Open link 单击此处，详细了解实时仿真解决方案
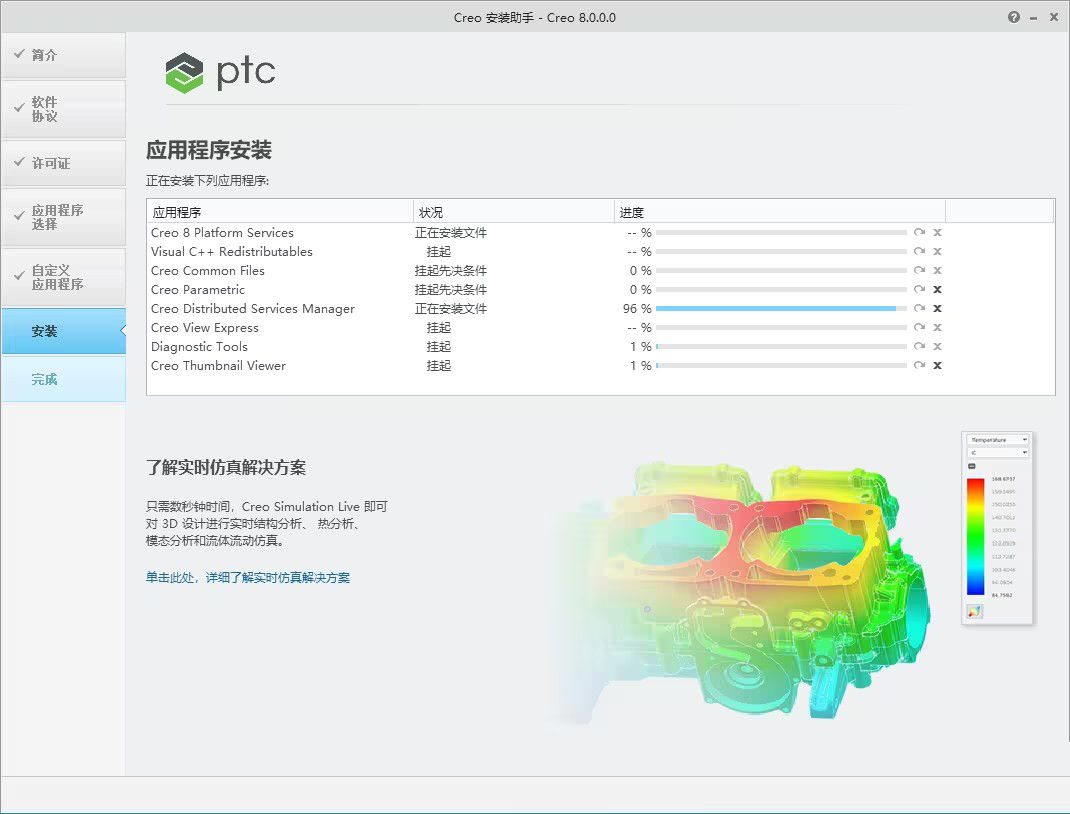The image size is (1070, 814). (x=248, y=577)
